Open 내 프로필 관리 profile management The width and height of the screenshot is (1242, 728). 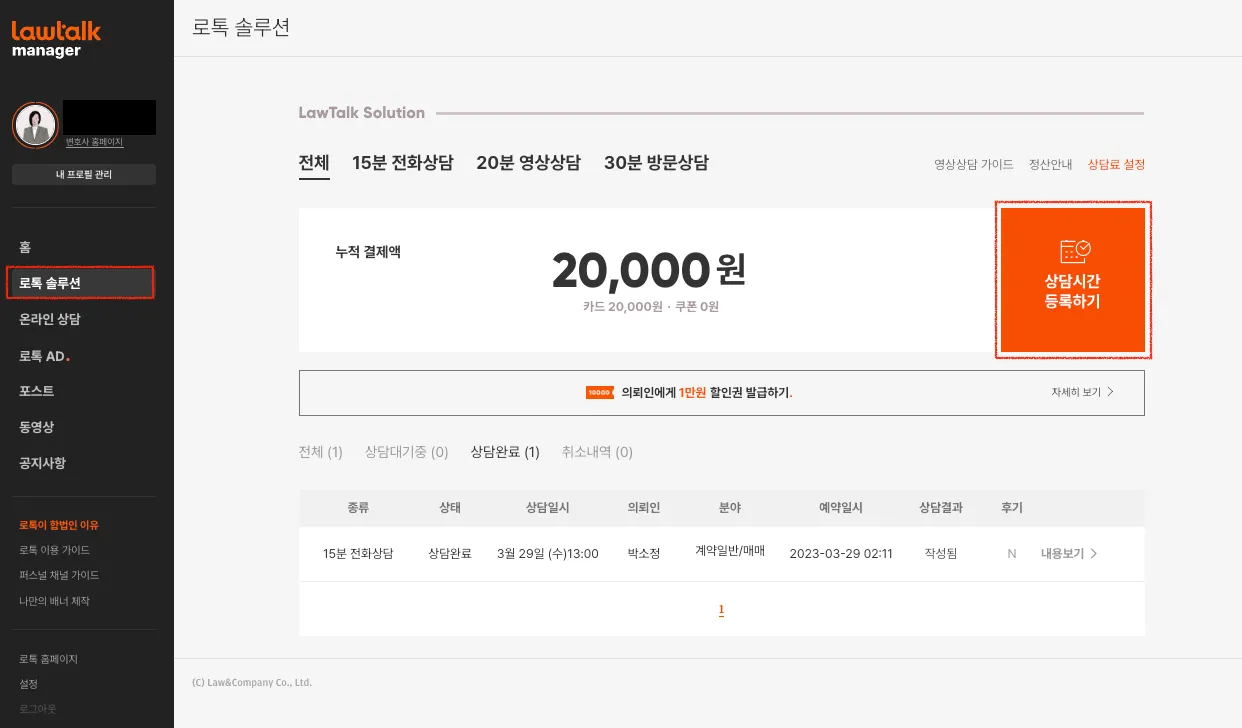tap(84, 175)
